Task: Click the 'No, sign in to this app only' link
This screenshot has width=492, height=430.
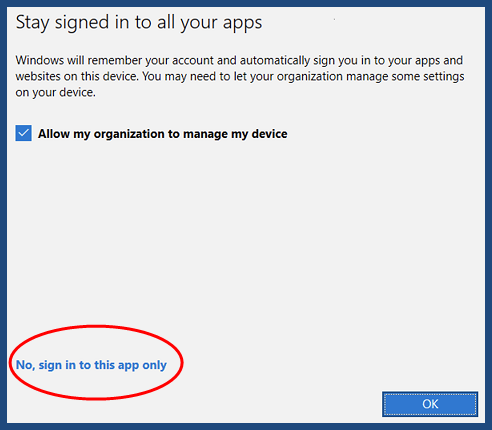Action: tap(91, 365)
